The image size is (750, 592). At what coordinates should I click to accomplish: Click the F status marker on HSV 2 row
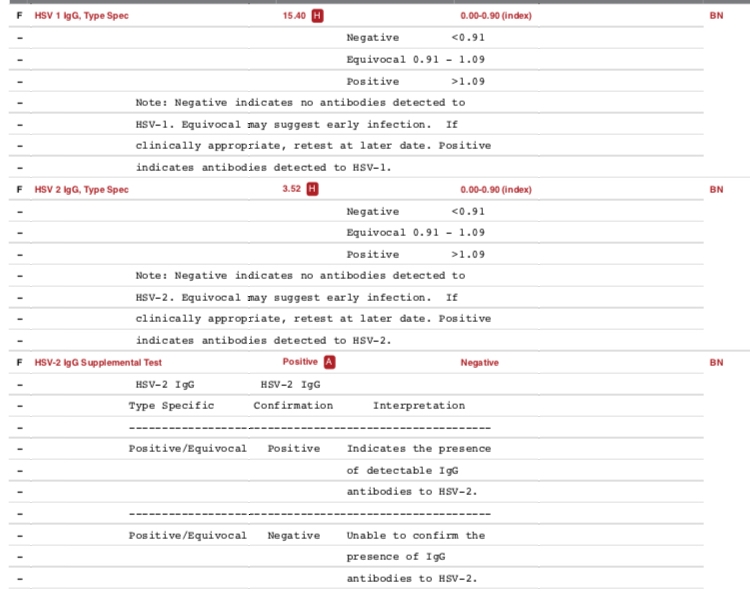pyautogui.click(x=20, y=189)
